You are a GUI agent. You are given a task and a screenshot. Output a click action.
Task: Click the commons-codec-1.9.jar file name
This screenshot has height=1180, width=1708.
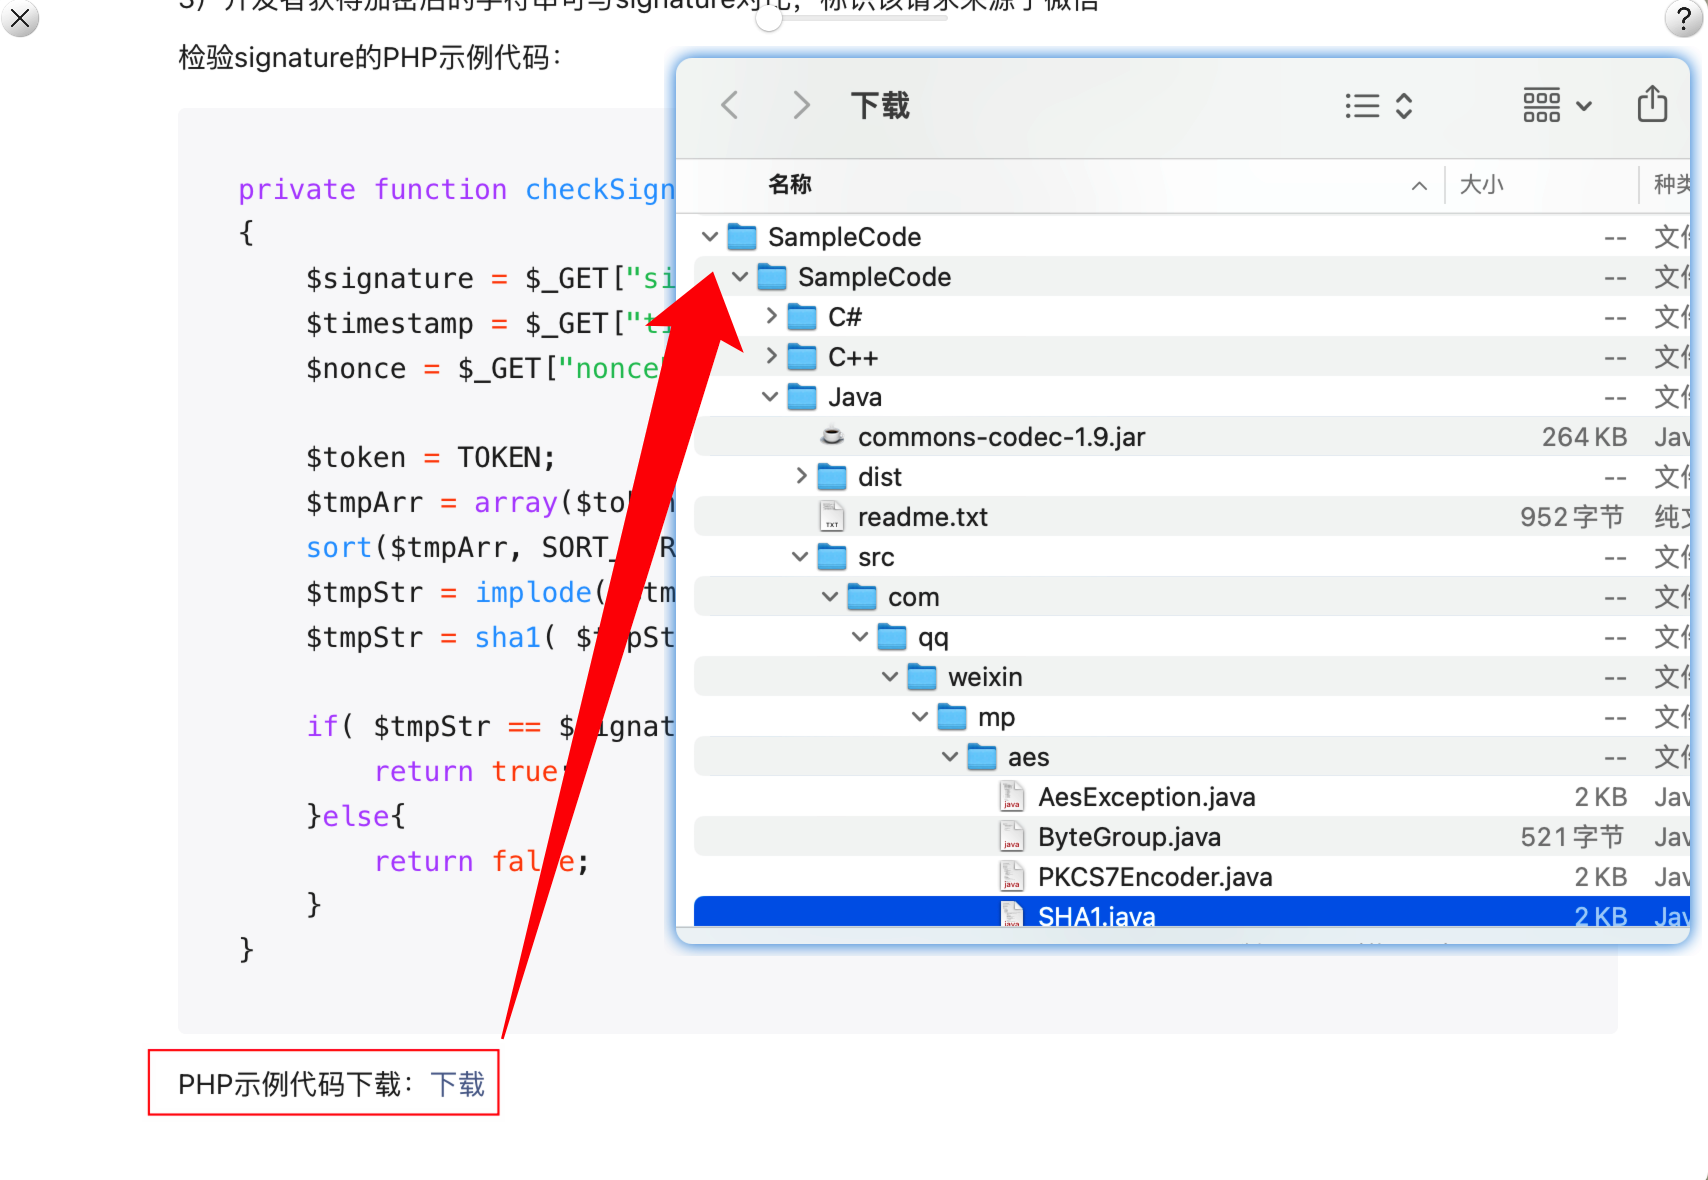(1001, 437)
